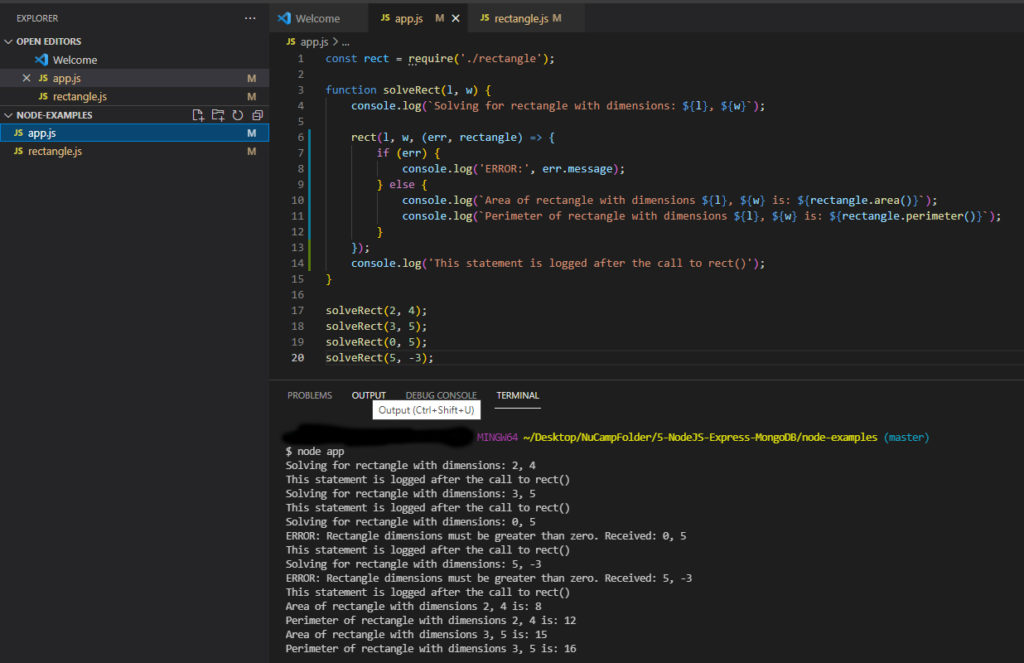
Task: Click terminal path ending in node-examples
Action: pos(700,437)
